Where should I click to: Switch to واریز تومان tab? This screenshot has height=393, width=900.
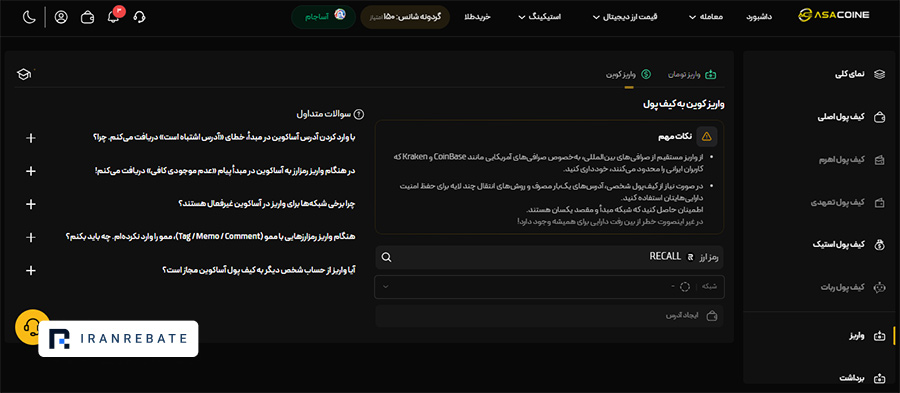coord(692,74)
